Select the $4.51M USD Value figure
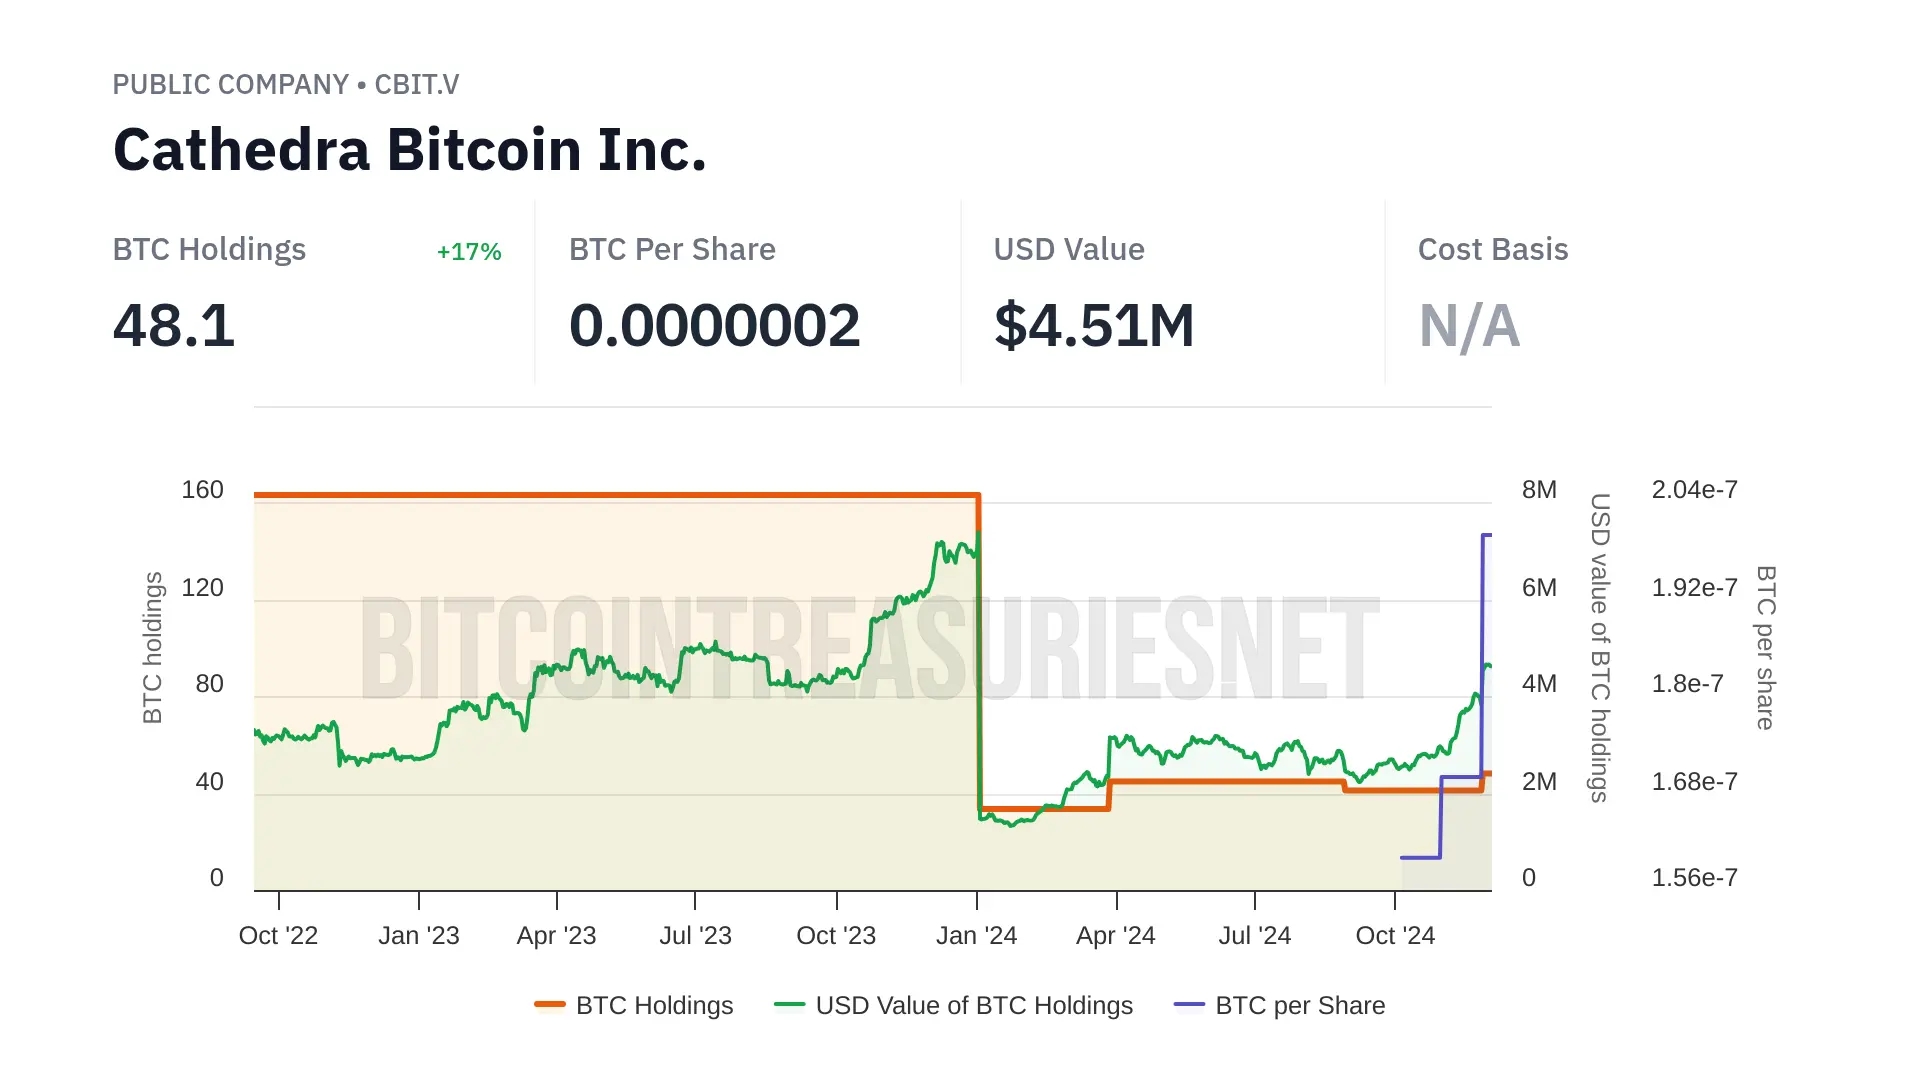 click(1094, 326)
